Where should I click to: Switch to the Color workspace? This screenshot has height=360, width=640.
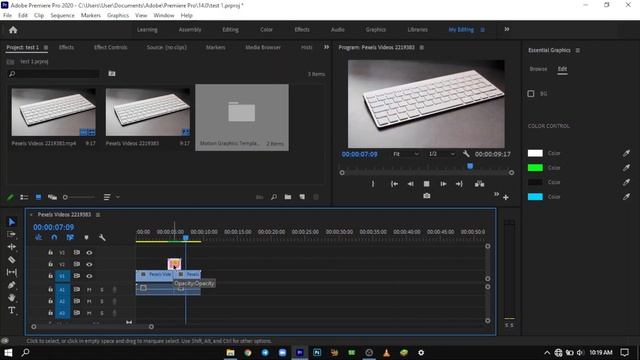(x=266, y=30)
